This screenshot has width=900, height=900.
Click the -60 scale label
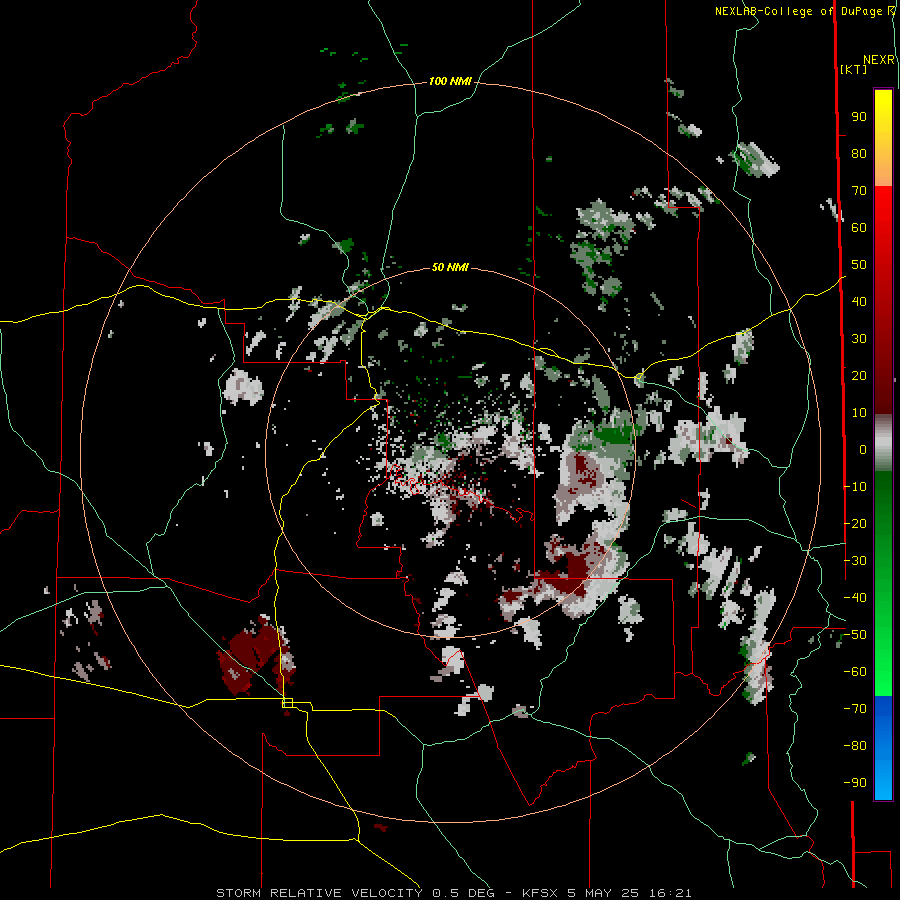855,672
